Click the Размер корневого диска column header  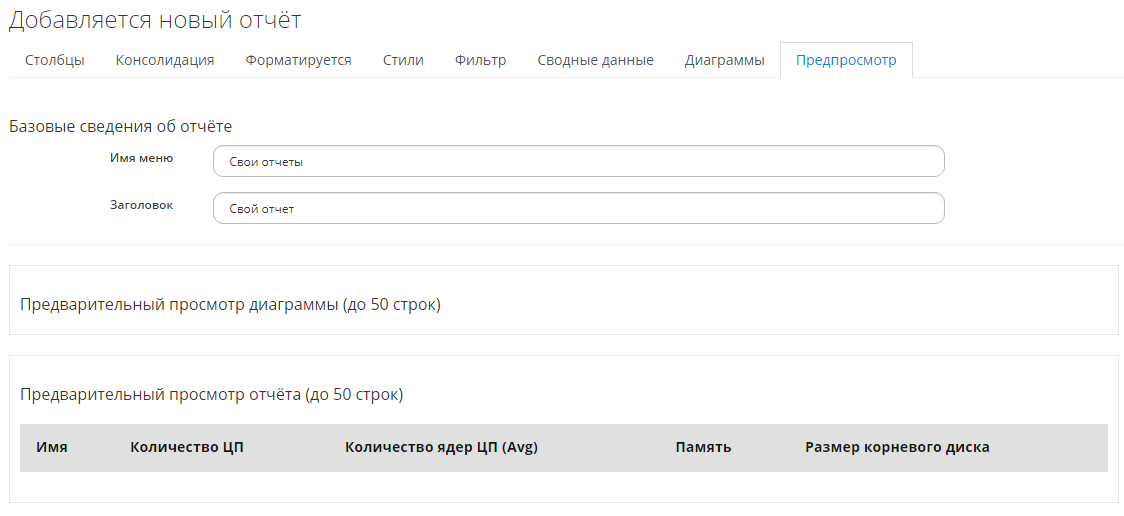897,447
